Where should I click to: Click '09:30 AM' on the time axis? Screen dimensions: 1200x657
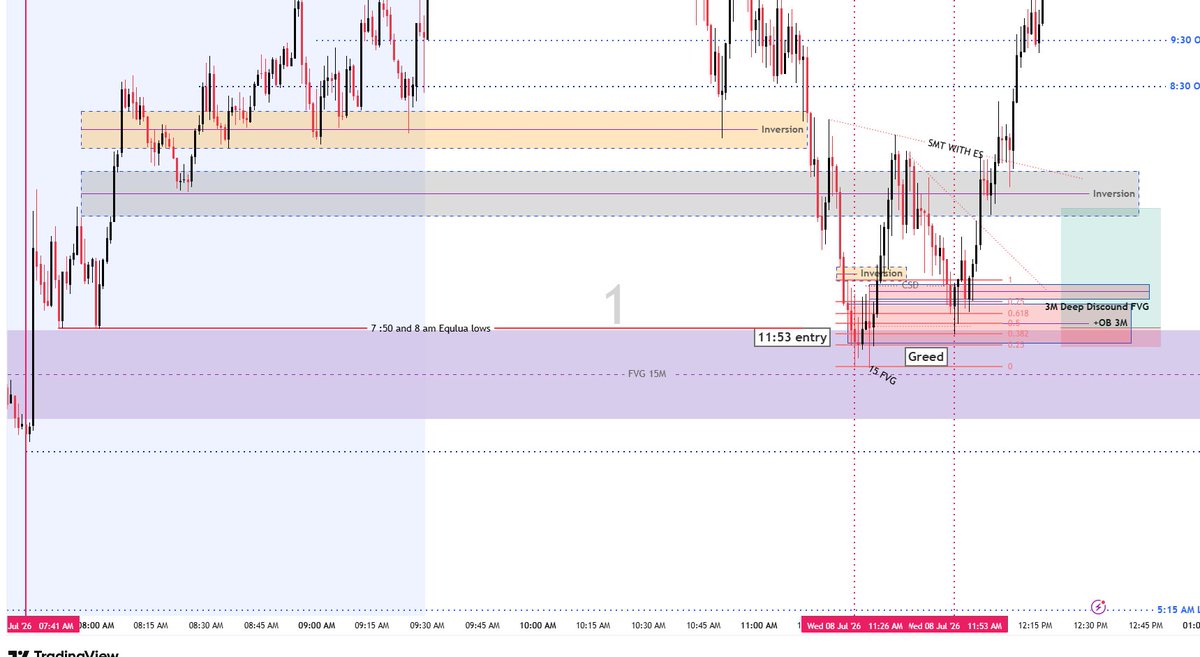click(x=427, y=626)
